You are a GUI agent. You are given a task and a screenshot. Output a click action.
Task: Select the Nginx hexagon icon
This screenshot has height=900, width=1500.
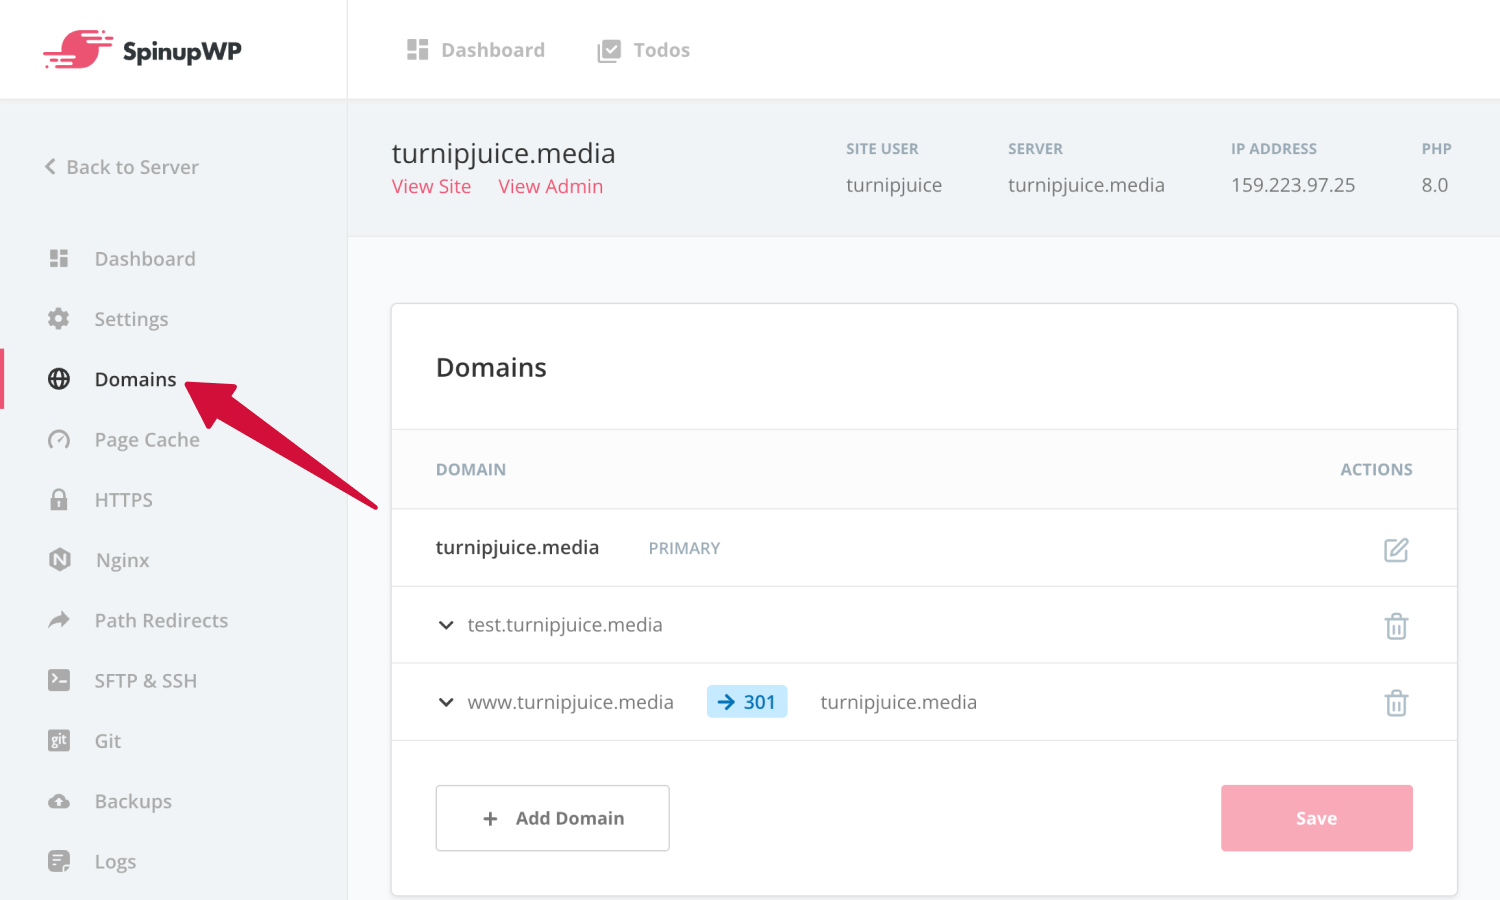point(60,560)
